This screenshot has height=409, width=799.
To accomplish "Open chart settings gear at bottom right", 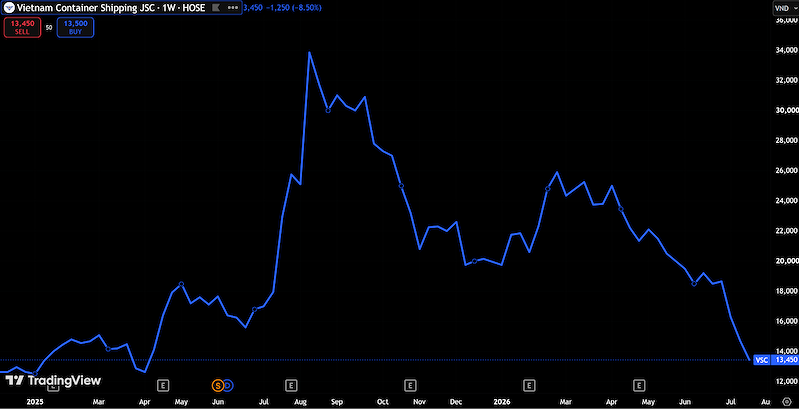I will point(785,401).
